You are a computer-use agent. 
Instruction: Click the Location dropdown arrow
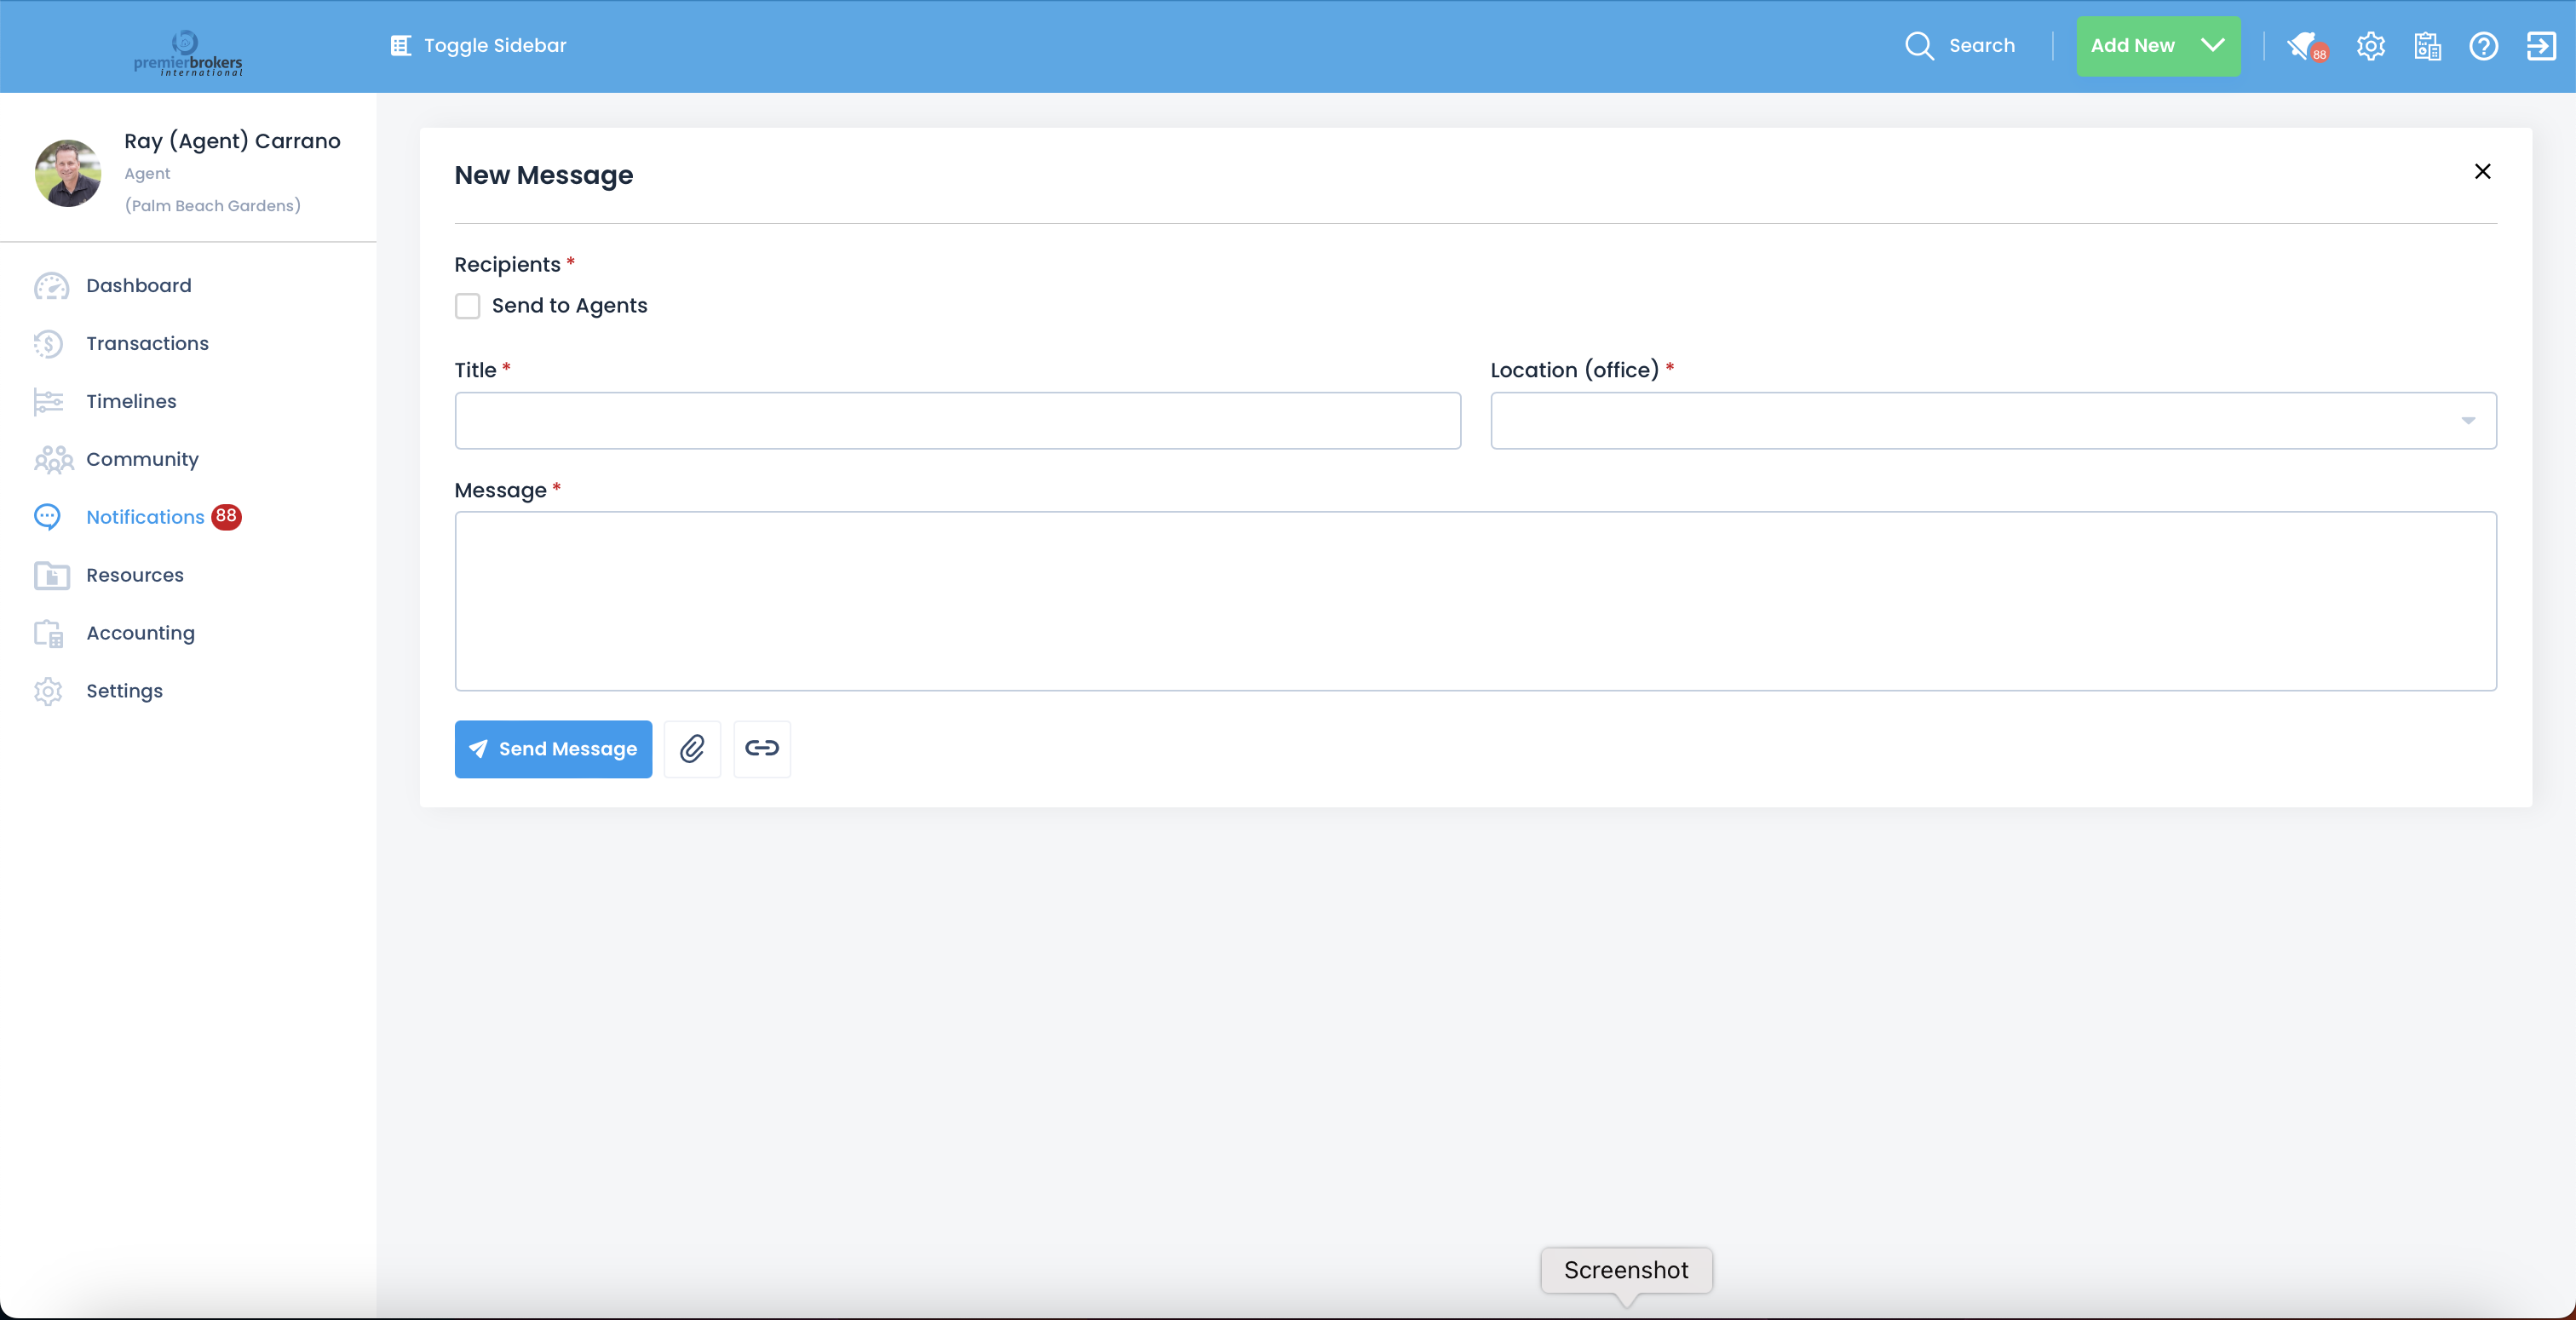pos(2468,421)
